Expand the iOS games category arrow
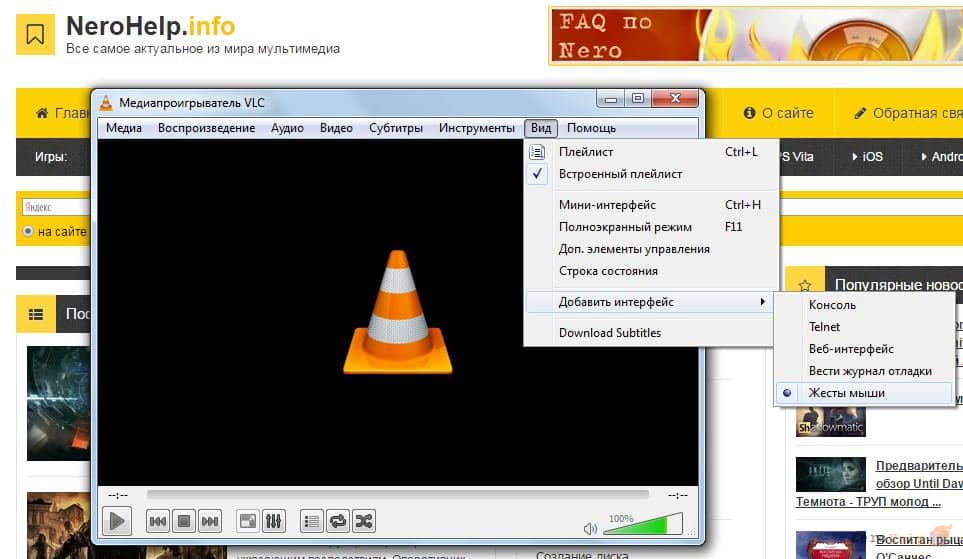 (x=855, y=157)
